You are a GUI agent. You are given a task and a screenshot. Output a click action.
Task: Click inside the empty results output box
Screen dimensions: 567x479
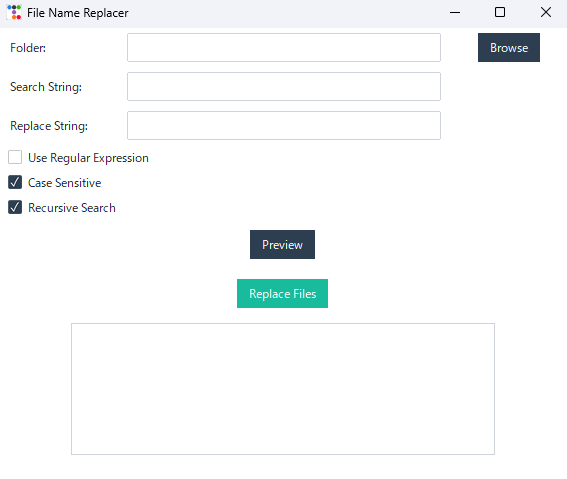(x=283, y=389)
